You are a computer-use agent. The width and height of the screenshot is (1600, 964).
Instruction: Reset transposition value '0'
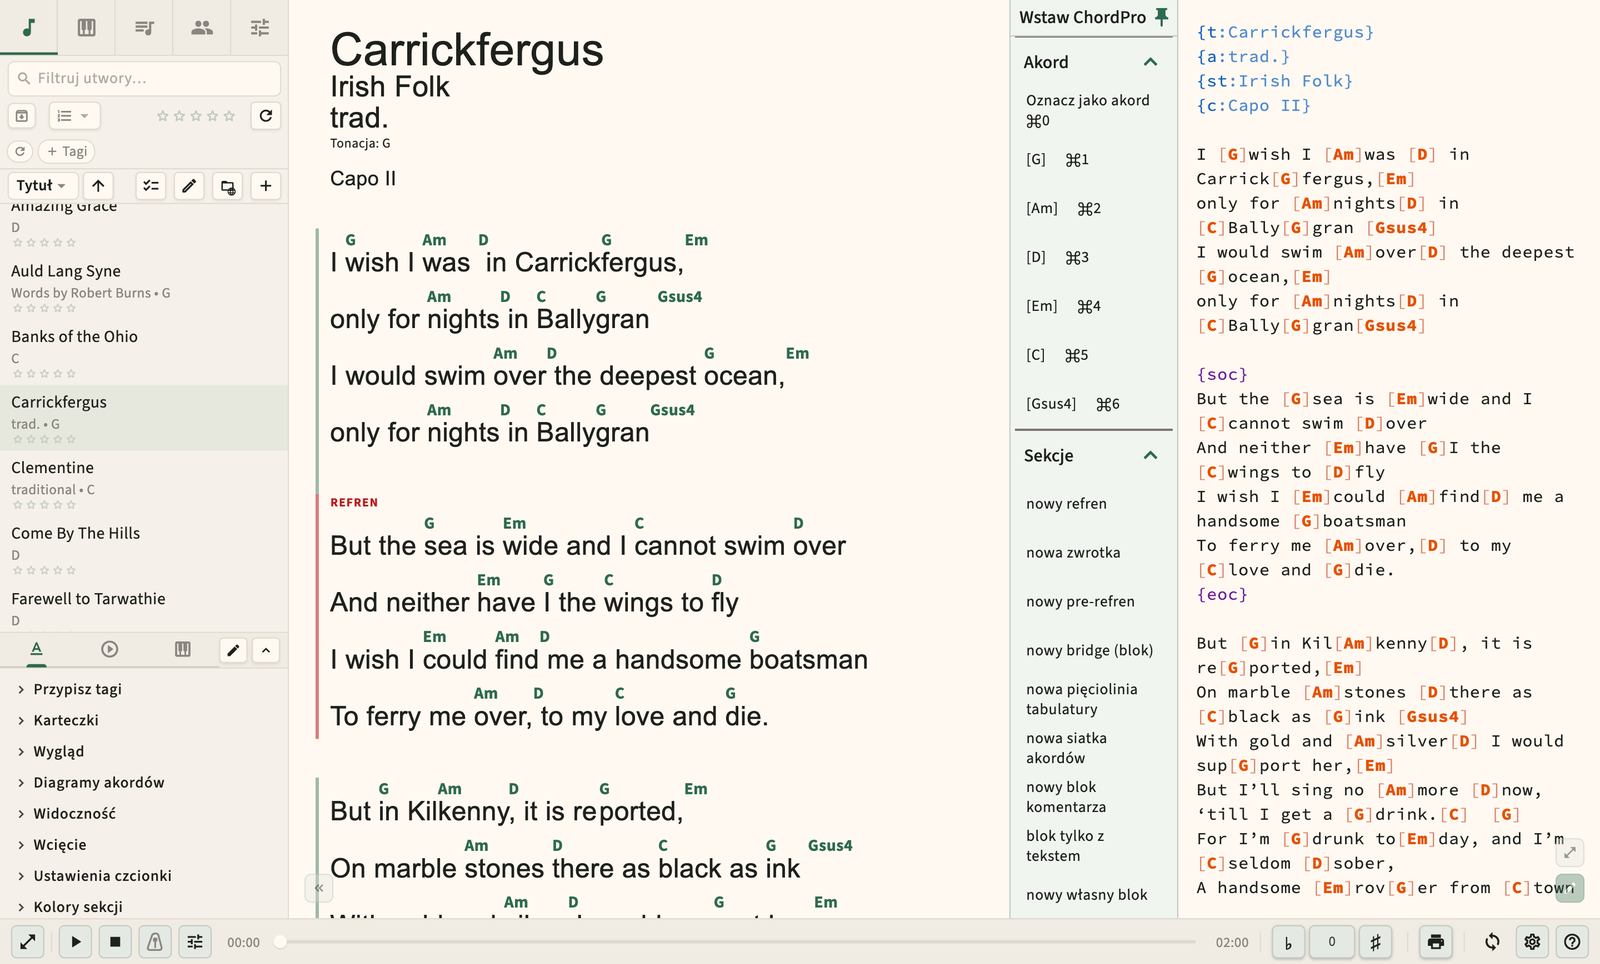click(x=1332, y=942)
